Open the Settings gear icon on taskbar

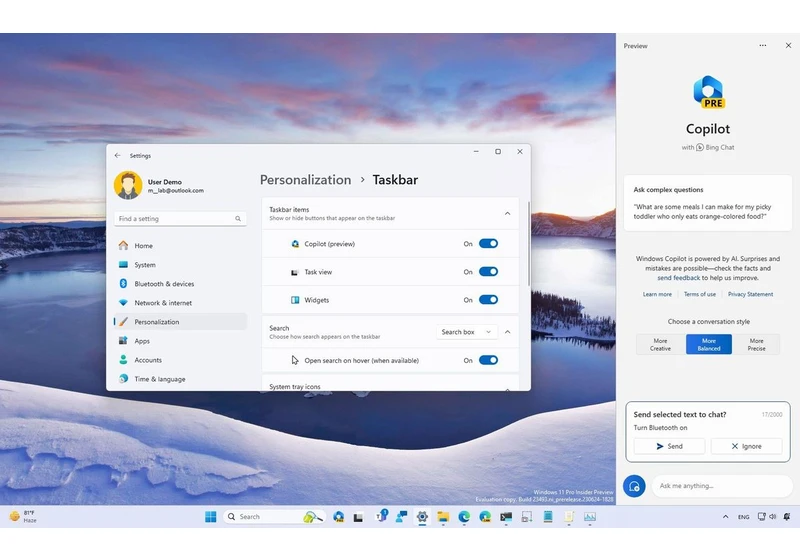coord(422,517)
